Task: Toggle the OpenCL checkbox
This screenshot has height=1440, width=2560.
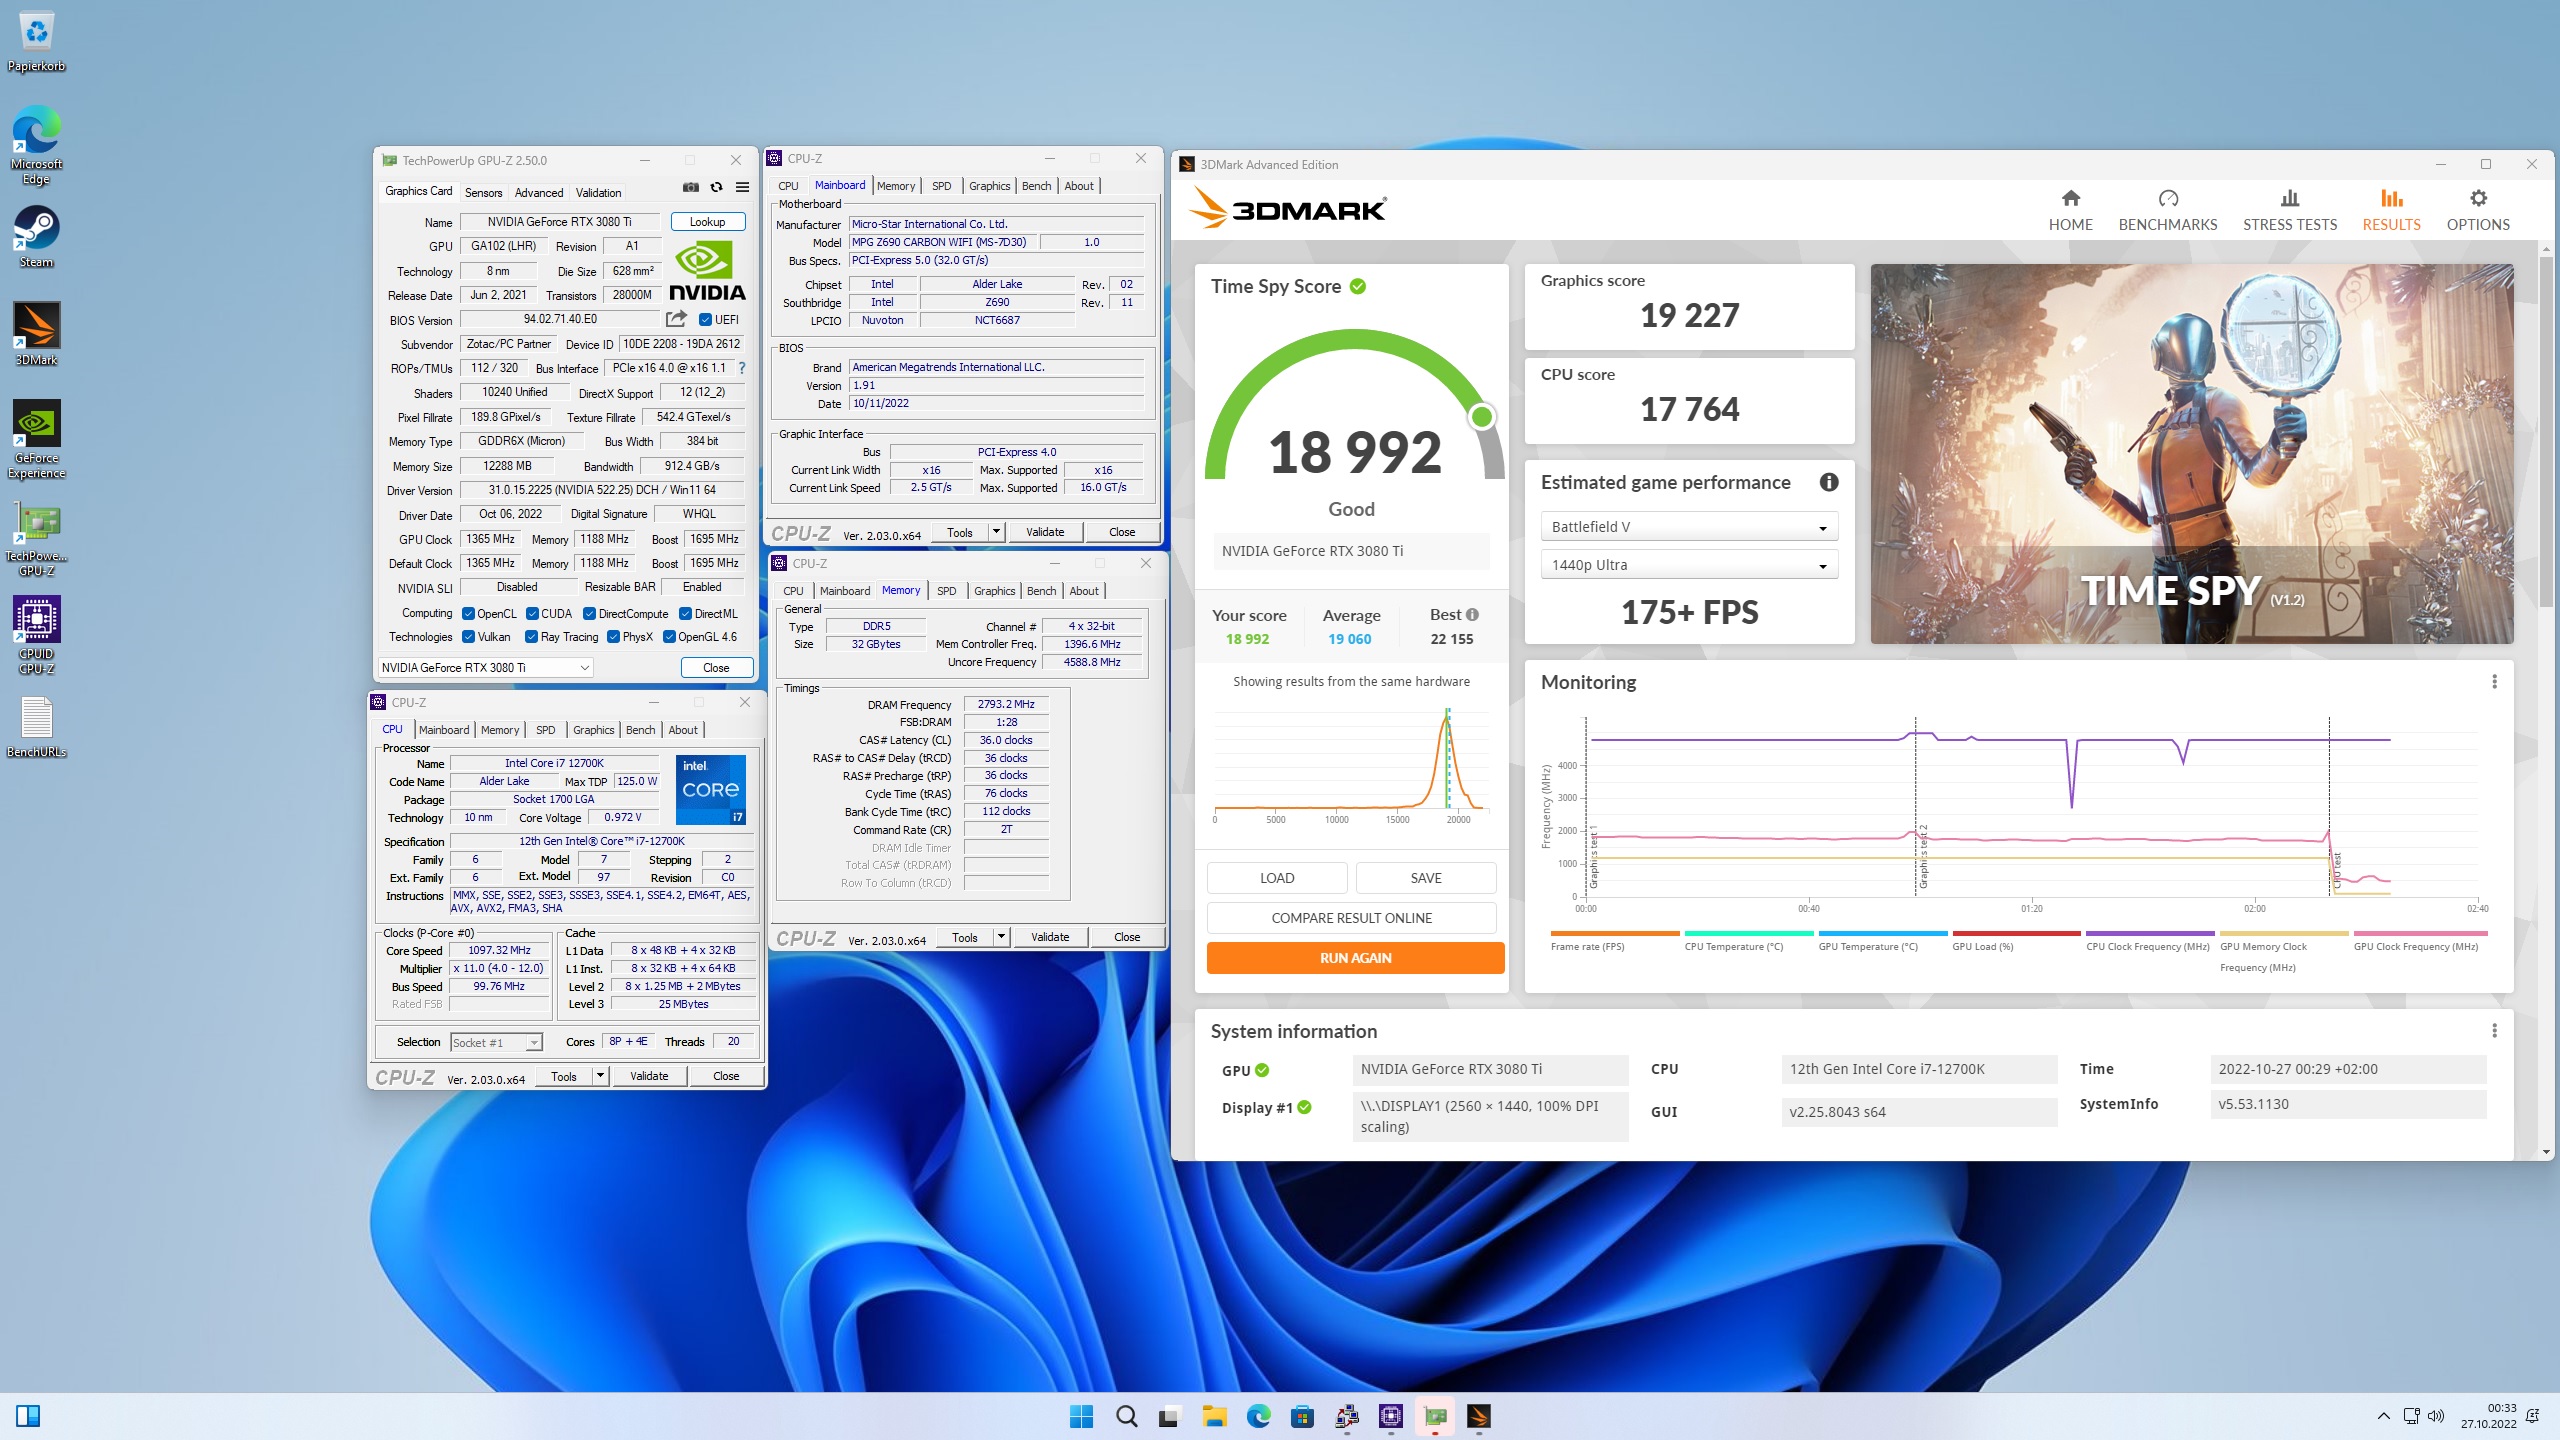Action: coord(468,614)
